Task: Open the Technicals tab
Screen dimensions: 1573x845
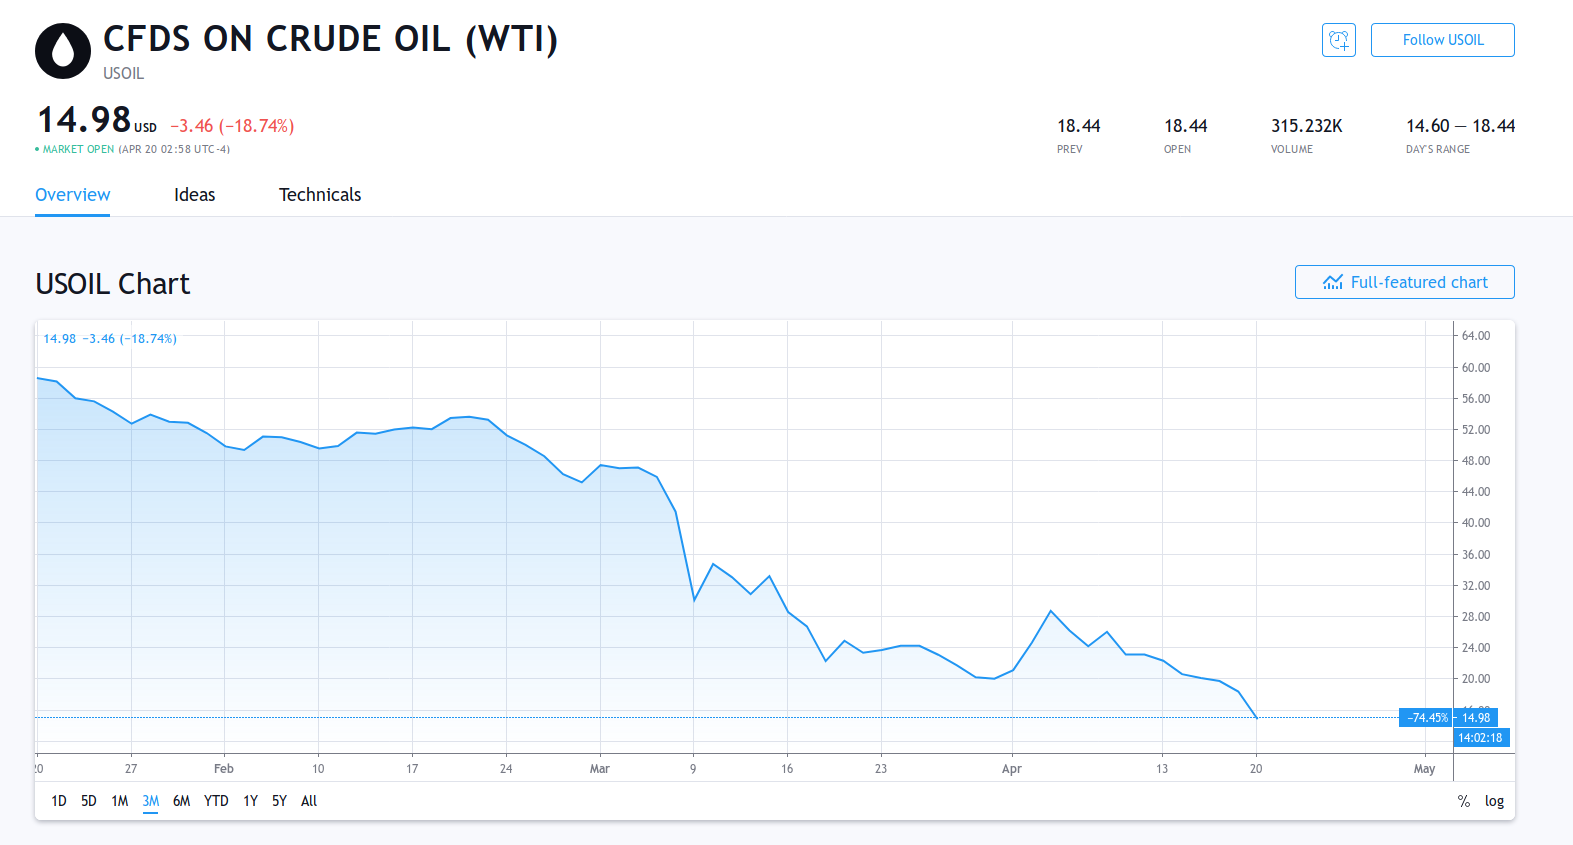Action: (320, 195)
